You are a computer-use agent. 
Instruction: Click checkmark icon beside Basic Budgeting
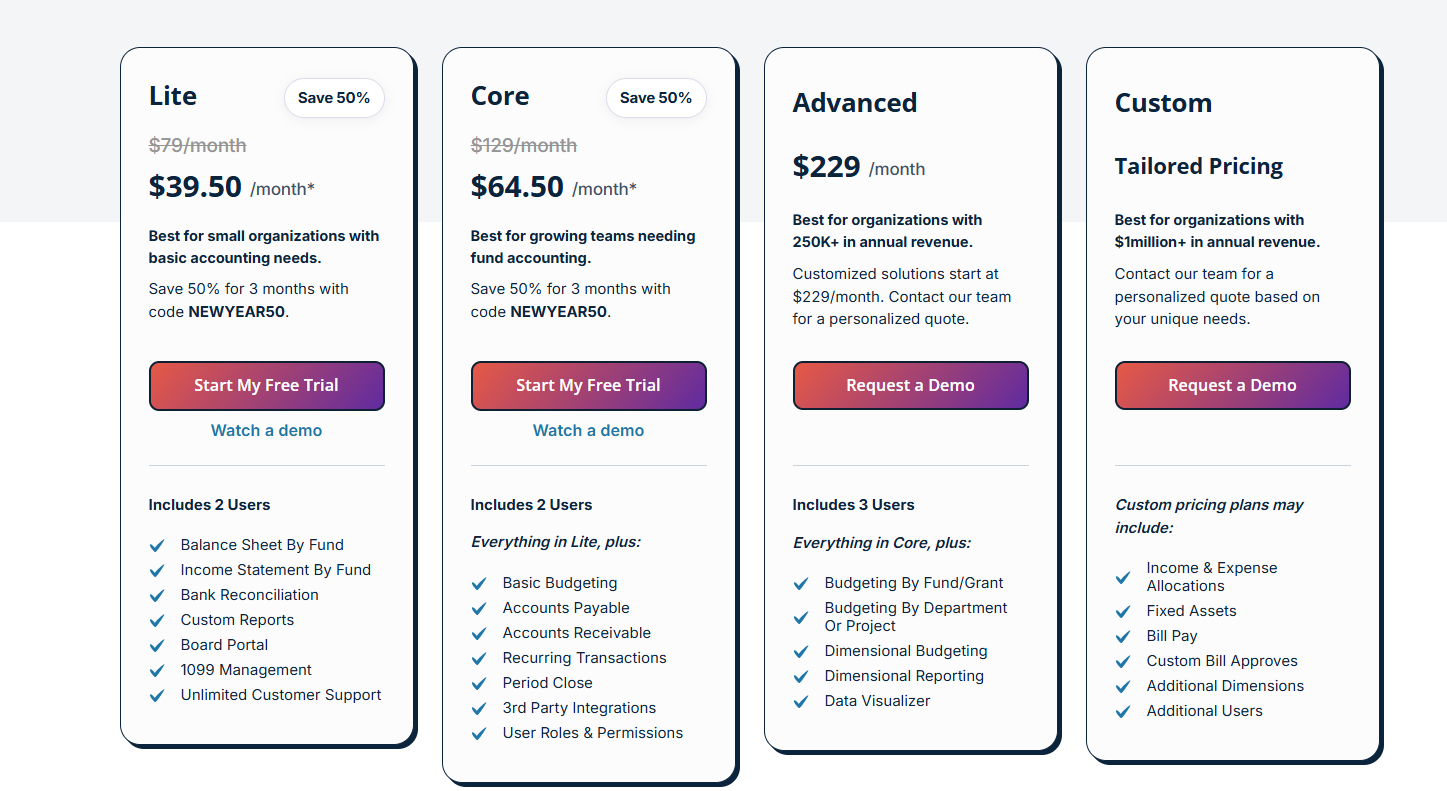(479, 583)
